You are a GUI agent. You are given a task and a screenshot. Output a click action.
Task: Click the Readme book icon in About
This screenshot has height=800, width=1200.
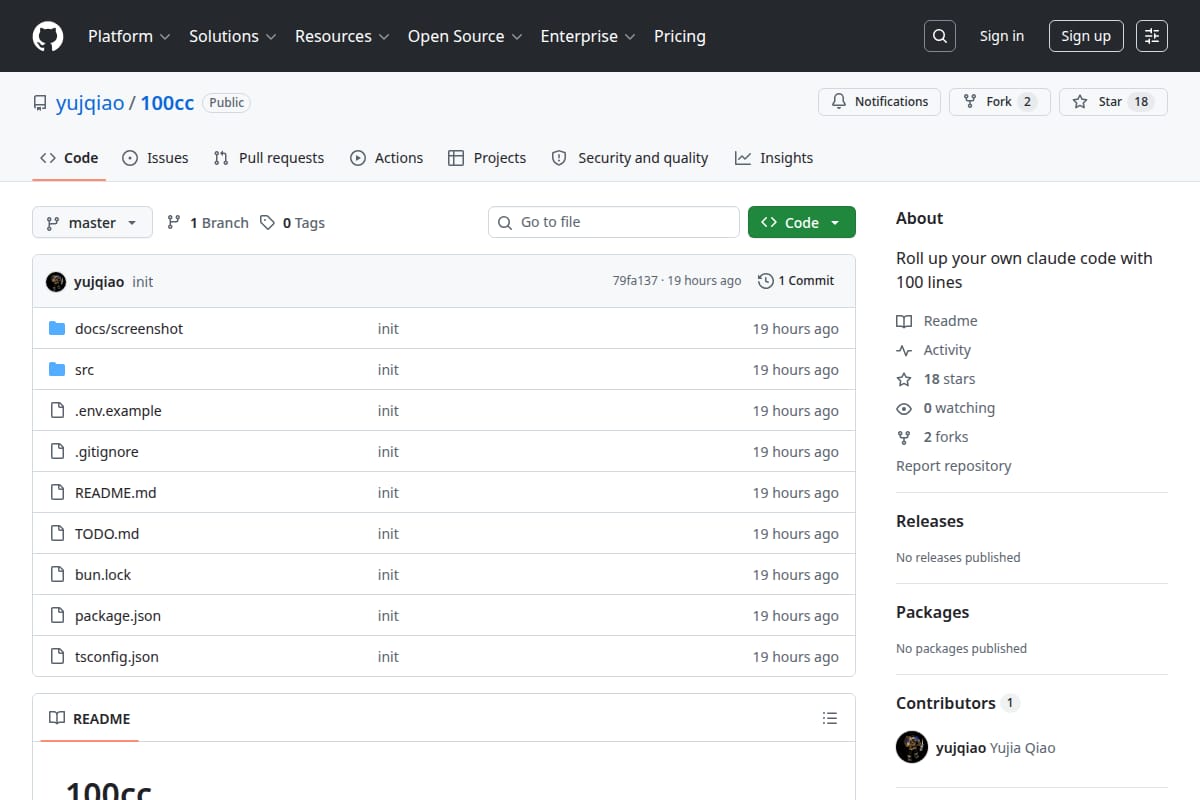904,321
